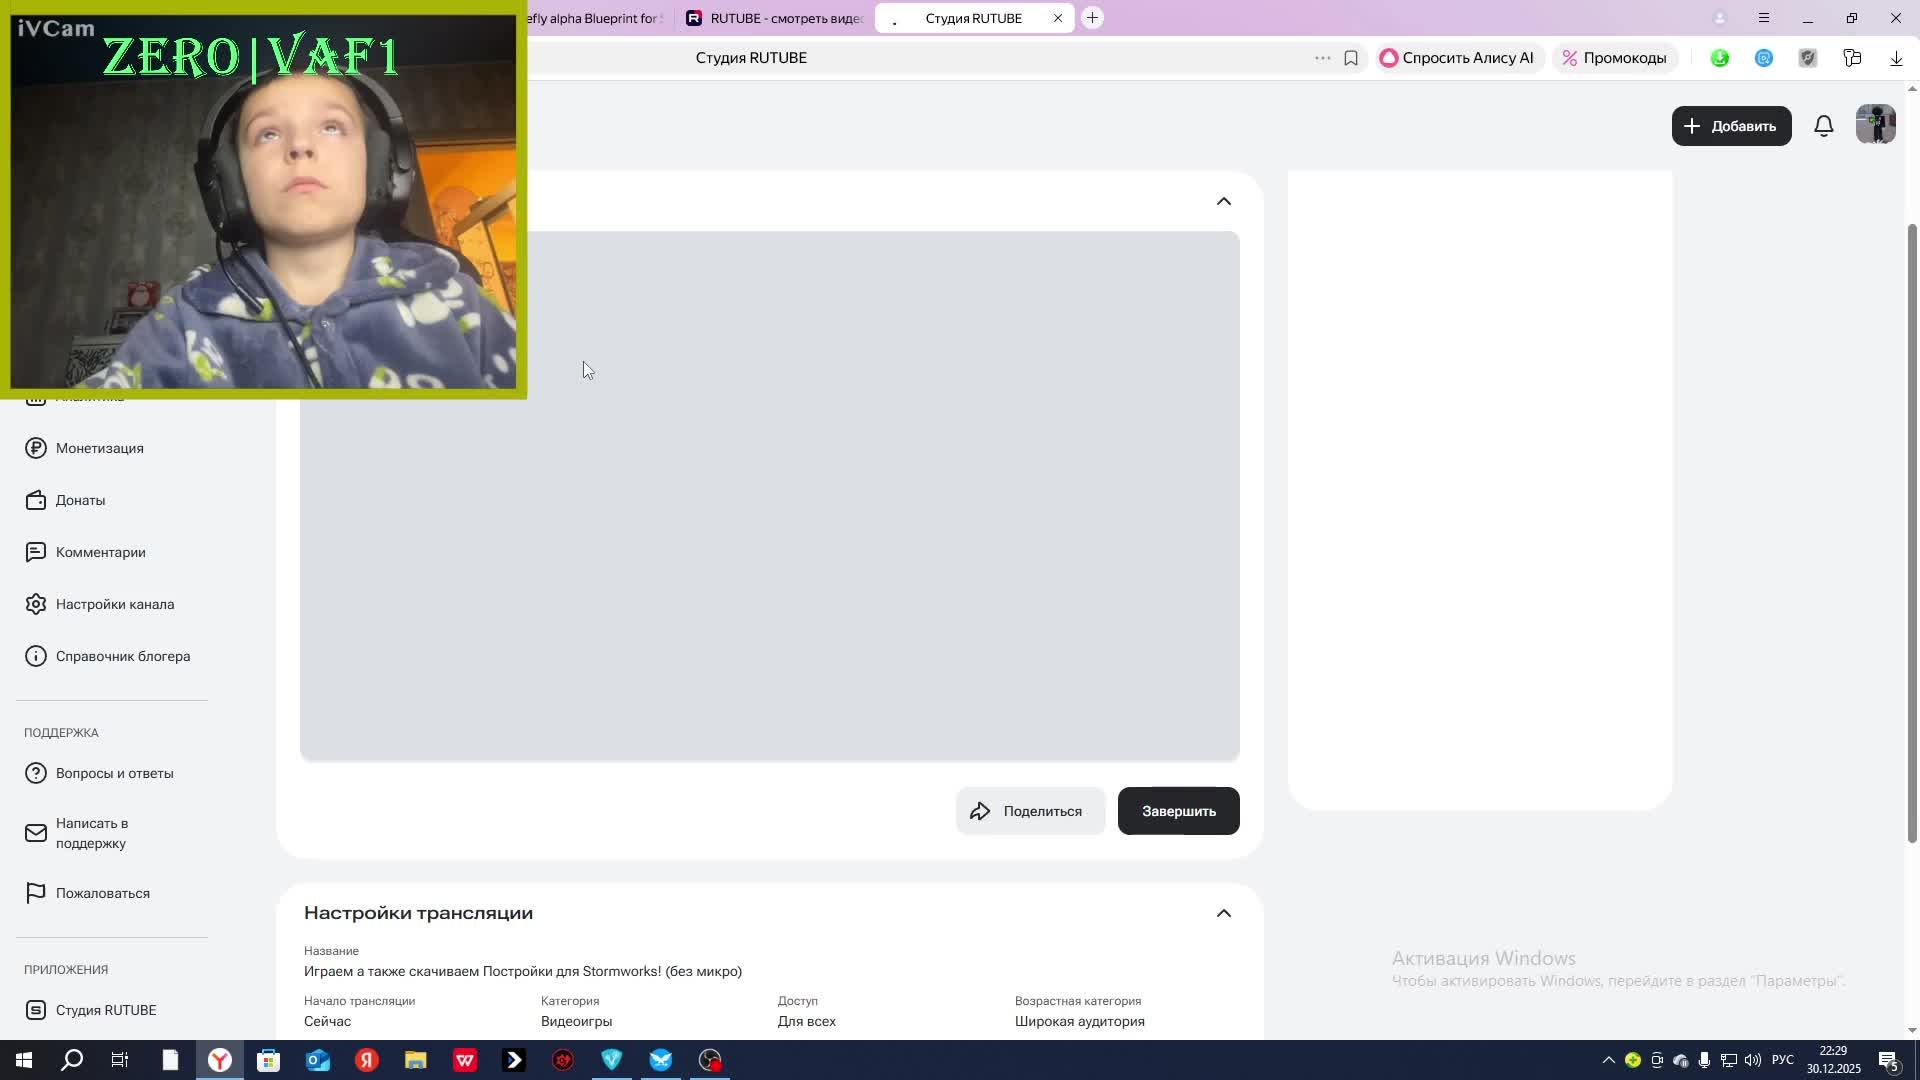Open Справочник блогера
Screen dimensions: 1920x1080
122,656
